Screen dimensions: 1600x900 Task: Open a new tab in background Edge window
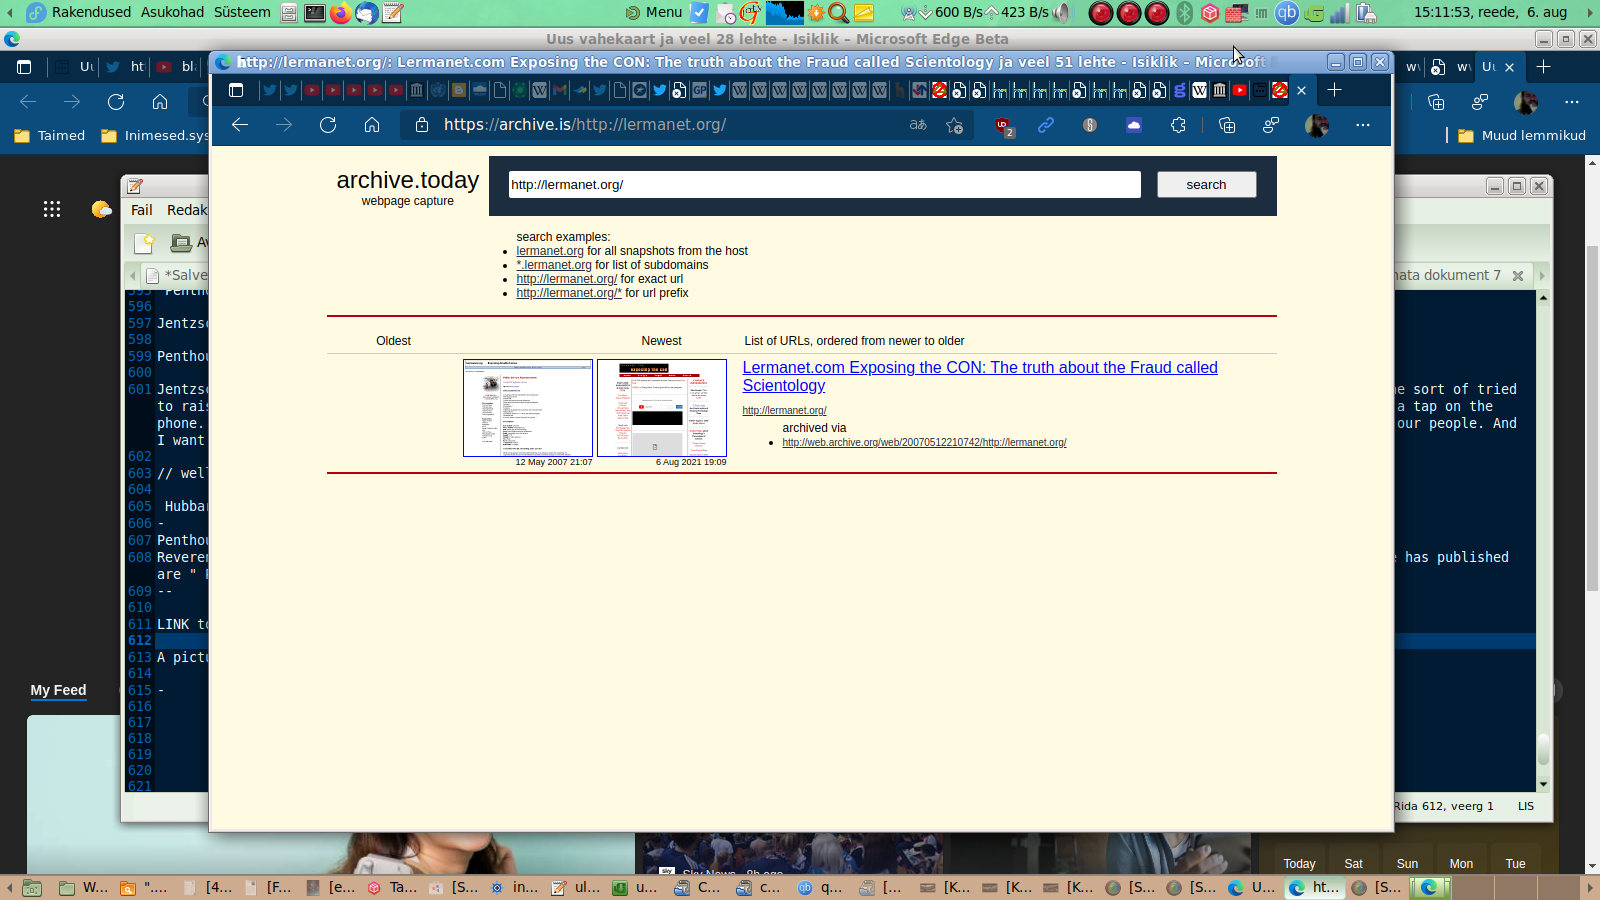1544,67
